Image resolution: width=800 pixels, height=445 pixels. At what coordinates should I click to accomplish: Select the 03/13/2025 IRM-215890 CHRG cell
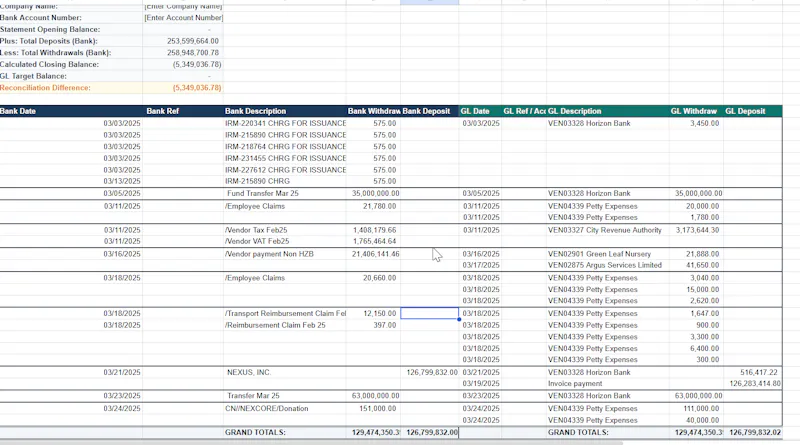click(285, 181)
